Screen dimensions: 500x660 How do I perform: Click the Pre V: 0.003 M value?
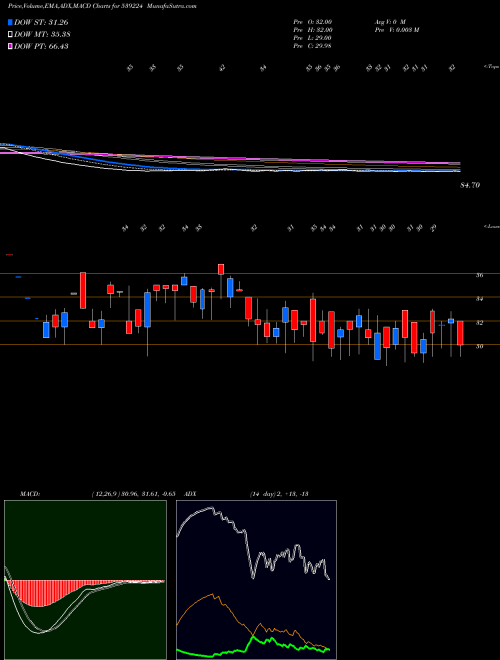tap(396, 30)
